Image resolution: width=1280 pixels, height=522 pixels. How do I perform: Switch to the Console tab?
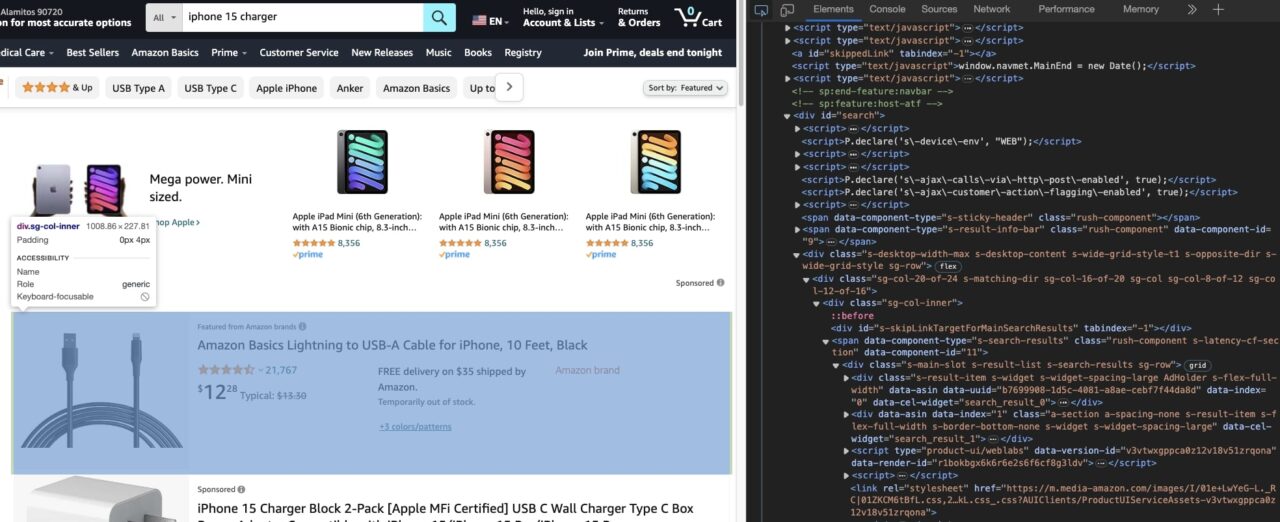pyautogui.click(x=887, y=9)
